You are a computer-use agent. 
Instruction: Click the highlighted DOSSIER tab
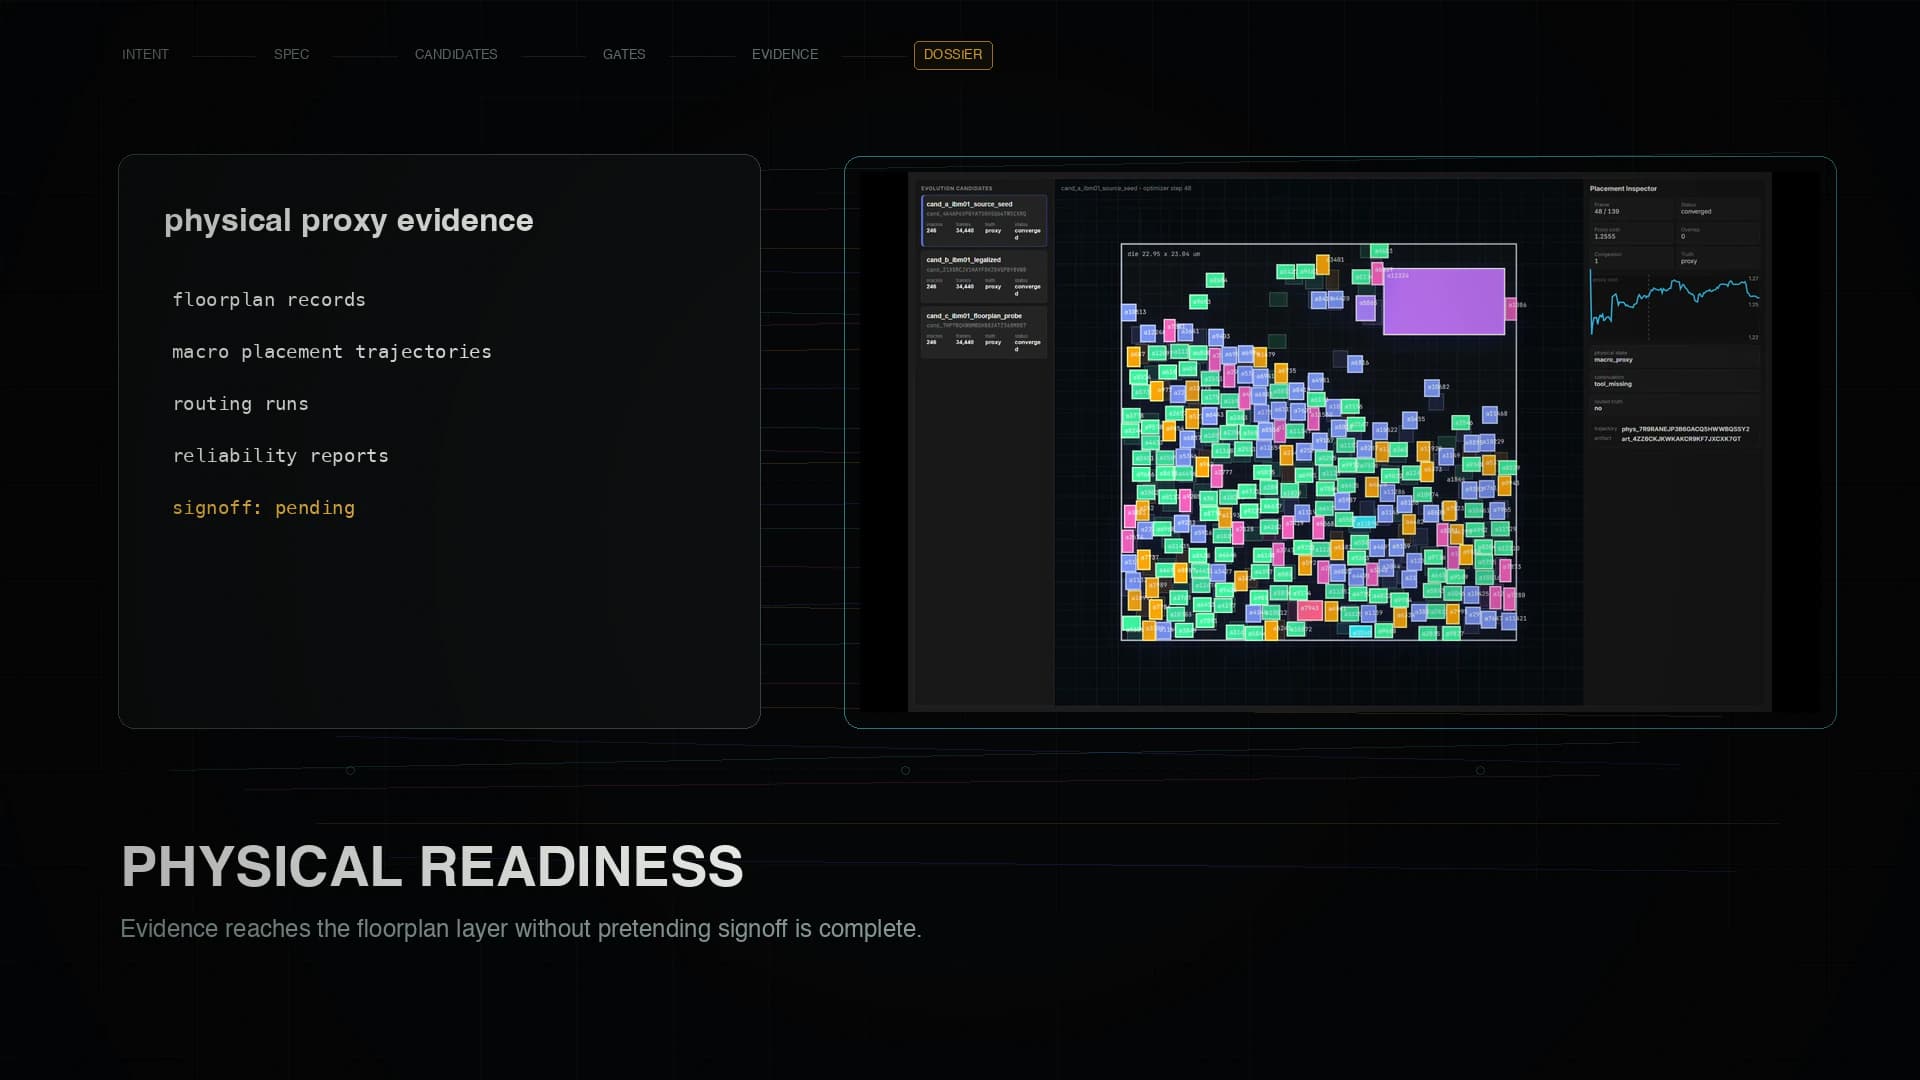coord(953,55)
